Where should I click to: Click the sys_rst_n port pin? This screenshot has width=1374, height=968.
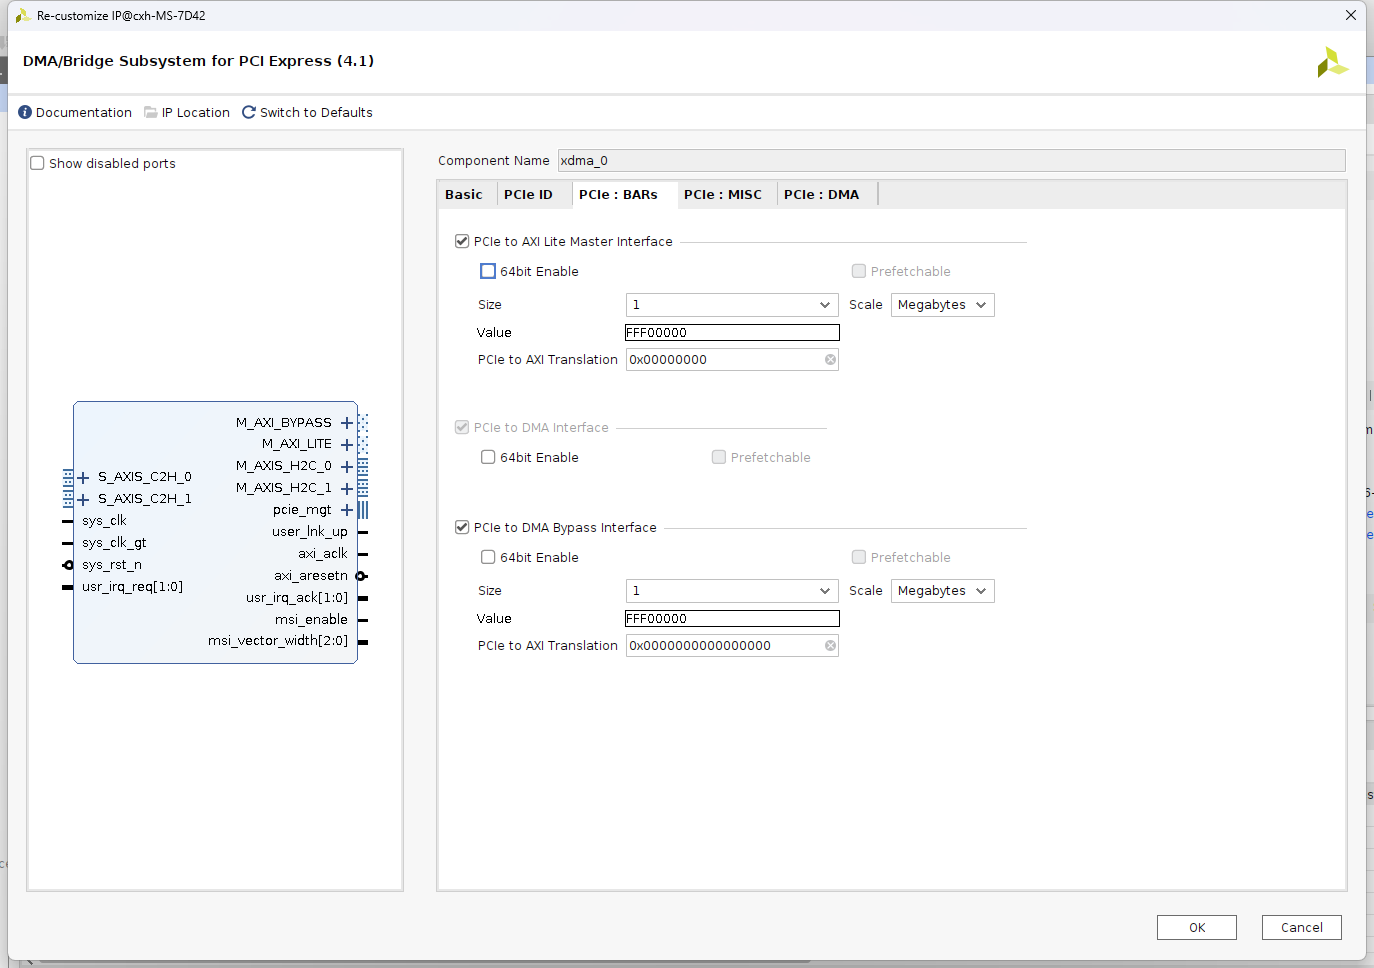point(68,565)
